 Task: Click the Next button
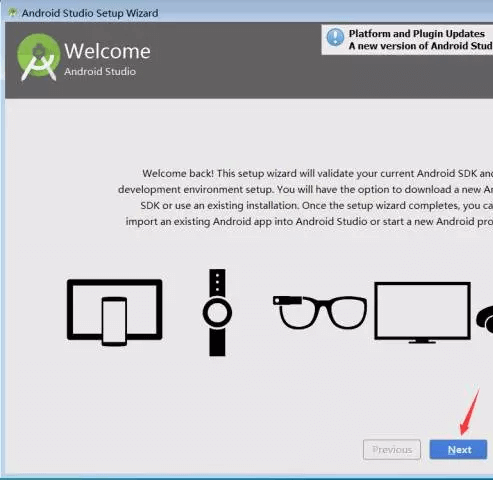tap(458, 450)
